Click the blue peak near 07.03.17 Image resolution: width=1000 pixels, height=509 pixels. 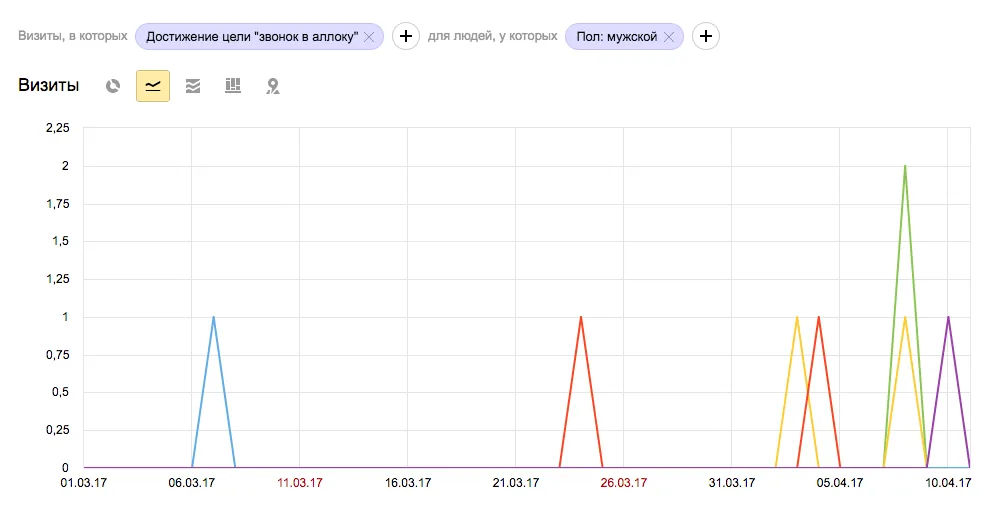[x=214, y=317]
